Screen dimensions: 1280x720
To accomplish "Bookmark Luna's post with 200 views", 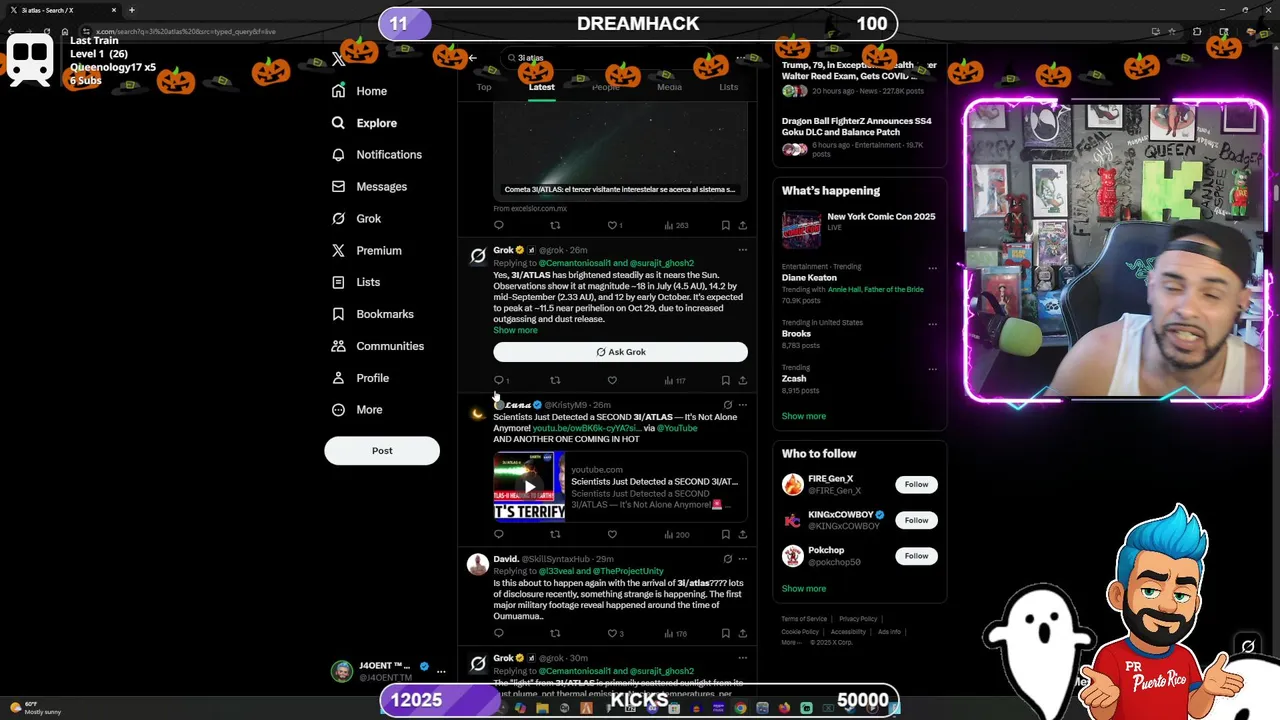I will [x=725, y=535].
